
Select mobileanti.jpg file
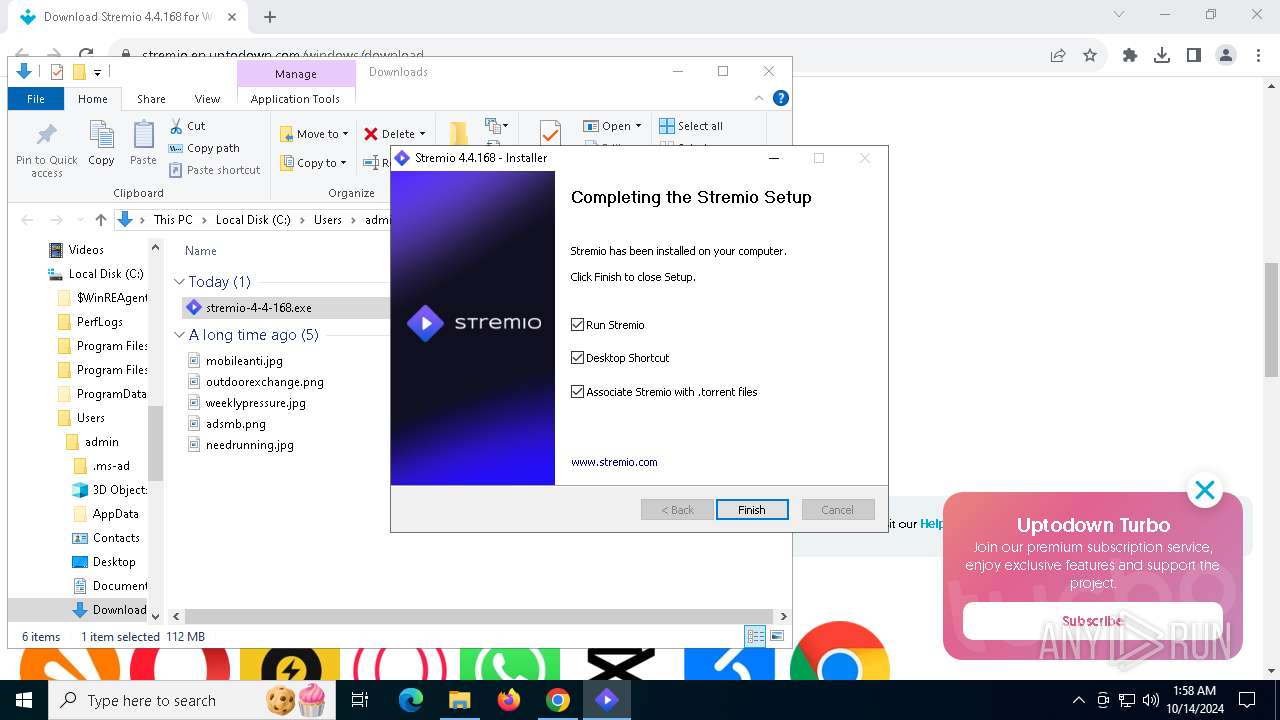click(x=244, y=361)
